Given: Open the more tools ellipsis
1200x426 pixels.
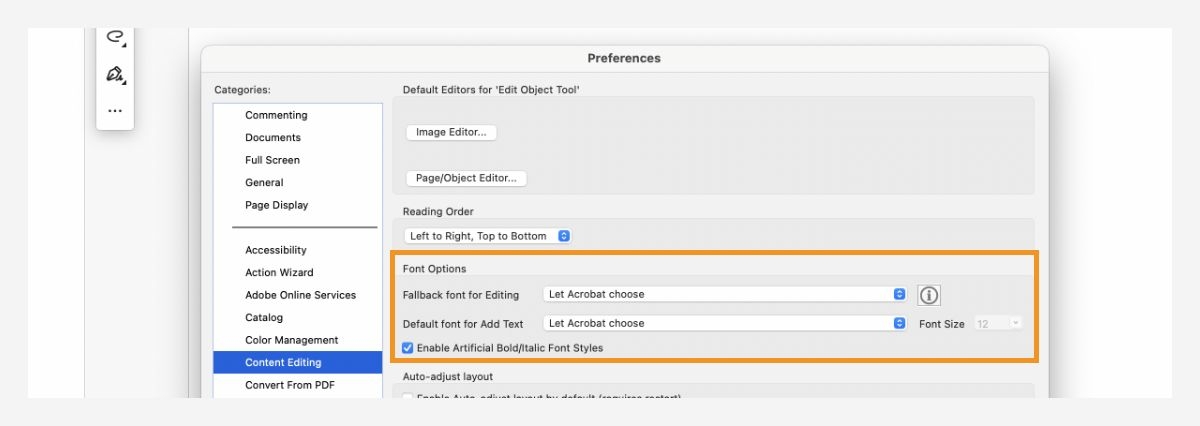Looking at the screenshot, I should (115, 111).
